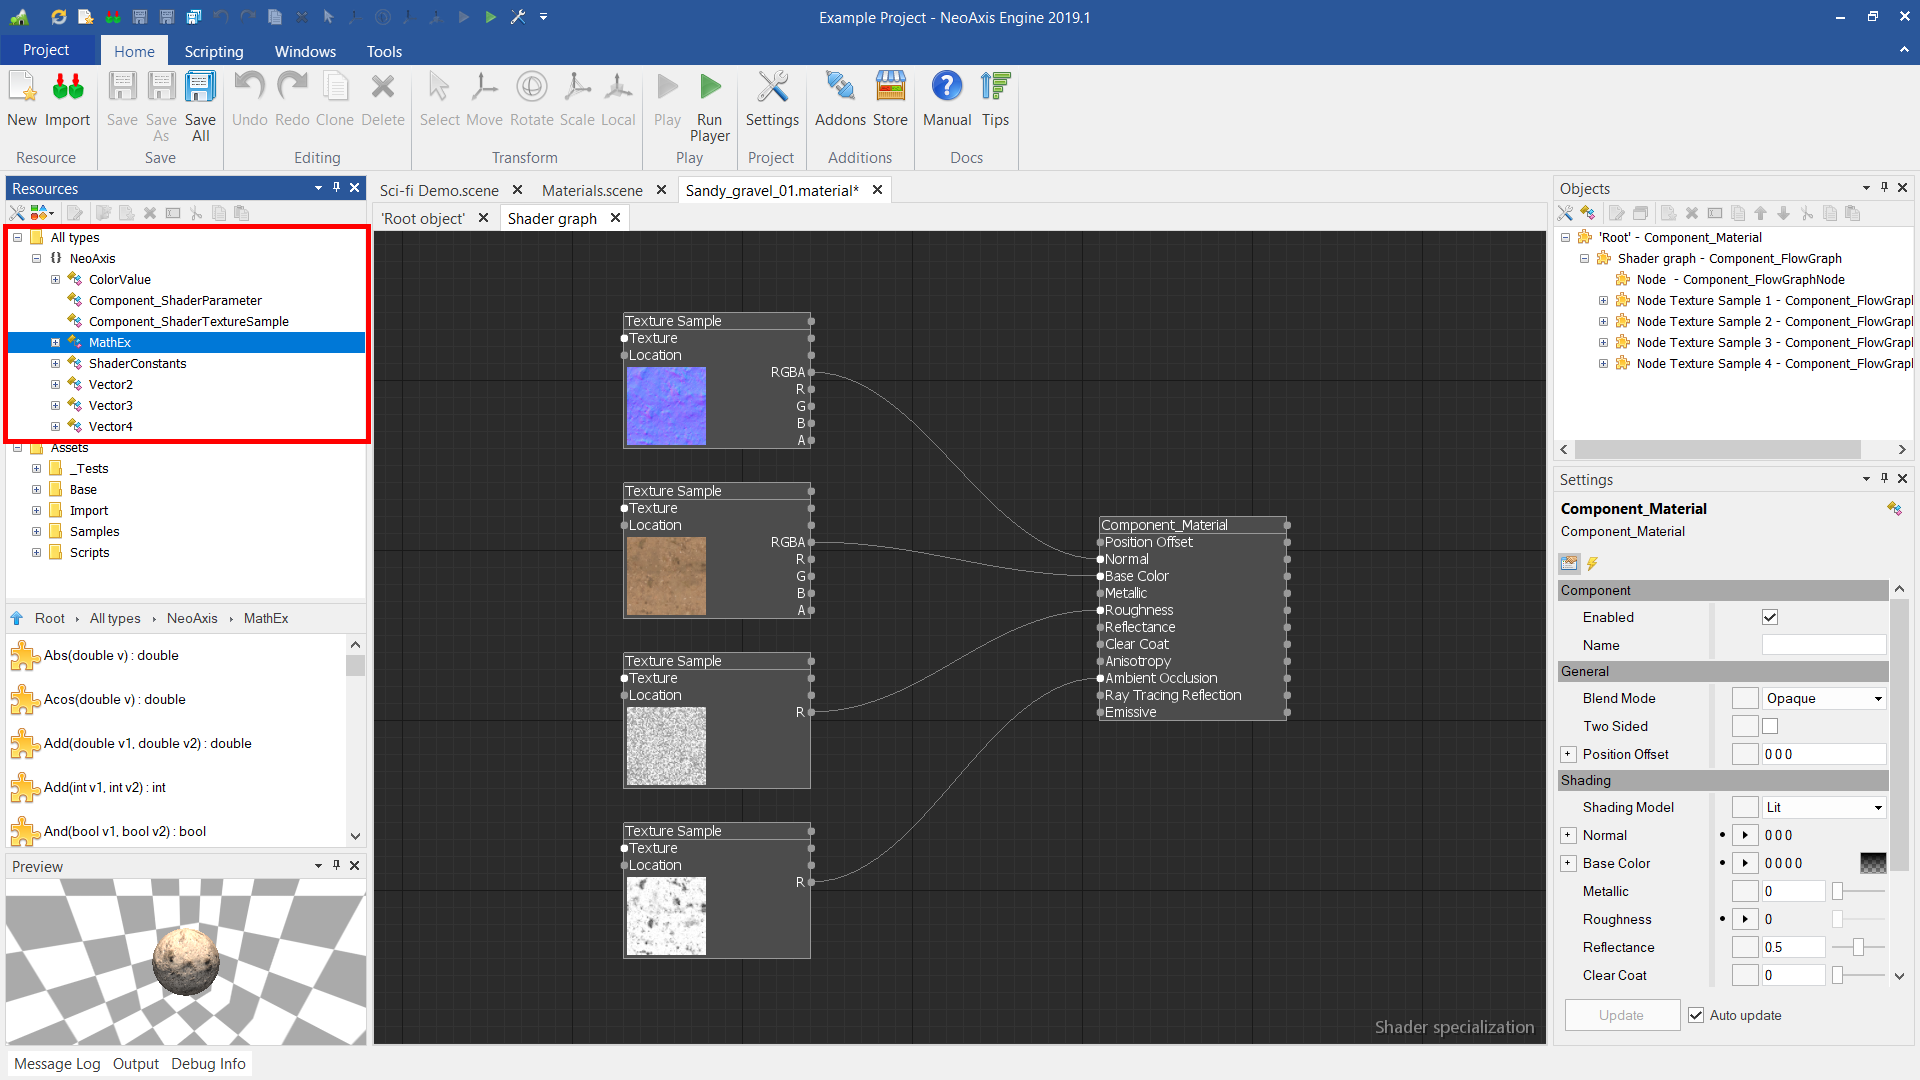The height and width of the screenshot is (1080, 1920).
Task: Expand the Vector3 tree node
Action: pyautogui.click(x=56, y=406)
